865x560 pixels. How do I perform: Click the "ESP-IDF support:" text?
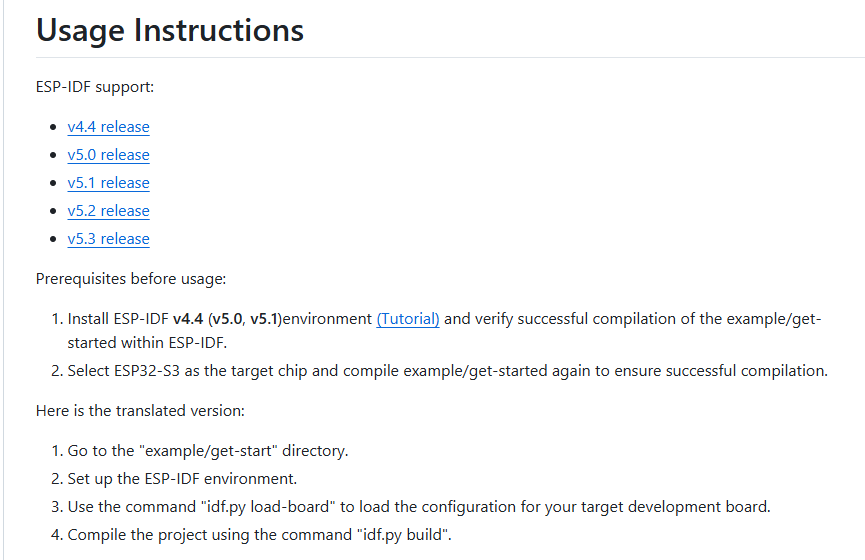point(95,87)
